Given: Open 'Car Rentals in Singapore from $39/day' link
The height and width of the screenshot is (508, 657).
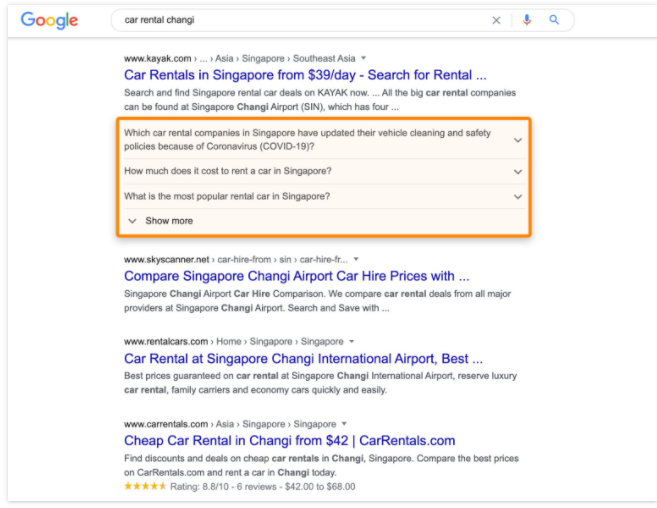Looking at the screenshot, I should click(x=305, y=75).
